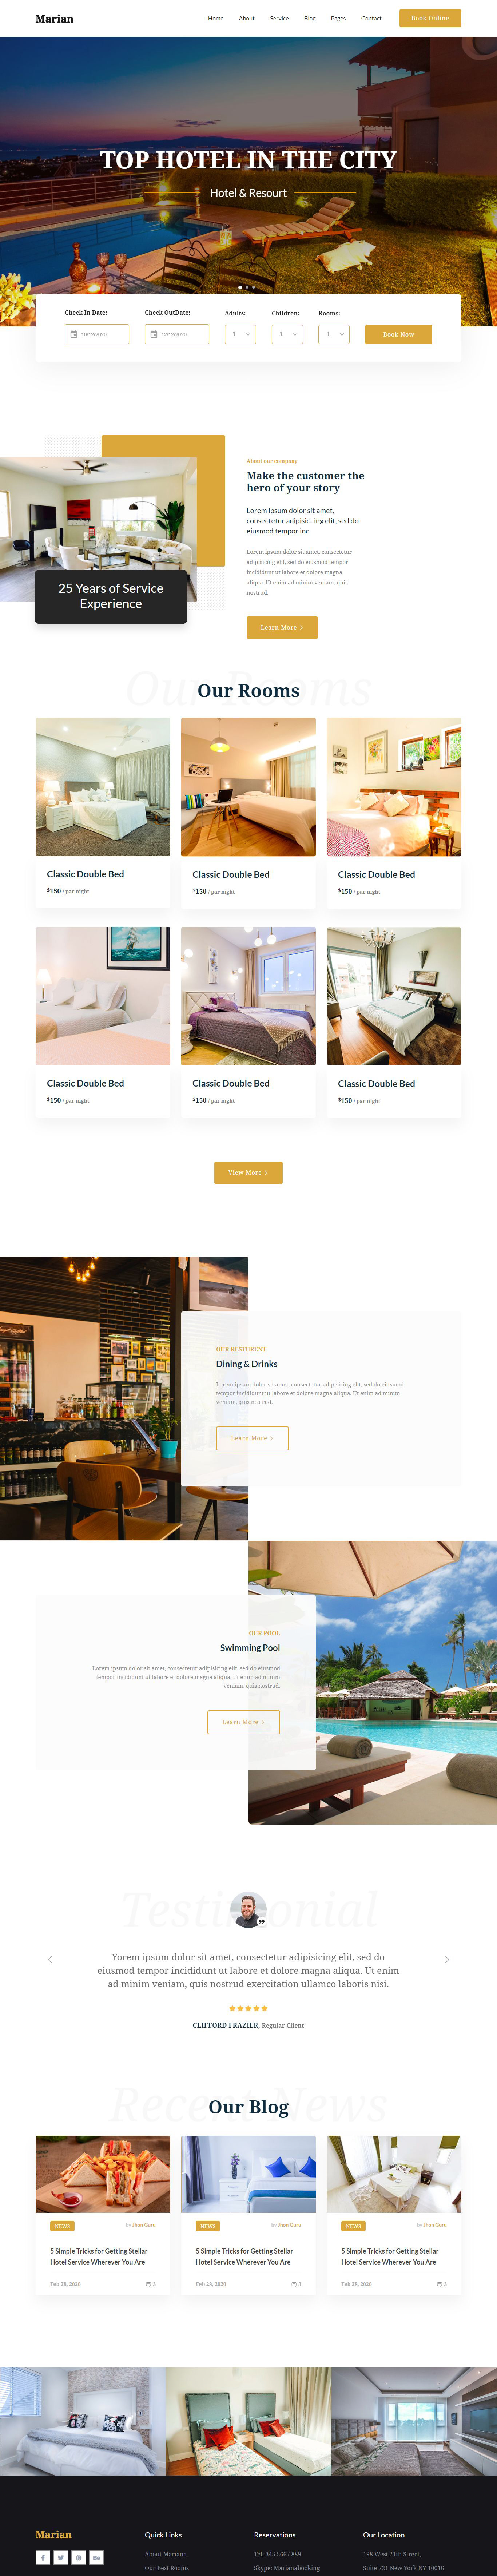Click the Book Online button in the header
The image size is (497, 2576).
click(x=430, y=18)
